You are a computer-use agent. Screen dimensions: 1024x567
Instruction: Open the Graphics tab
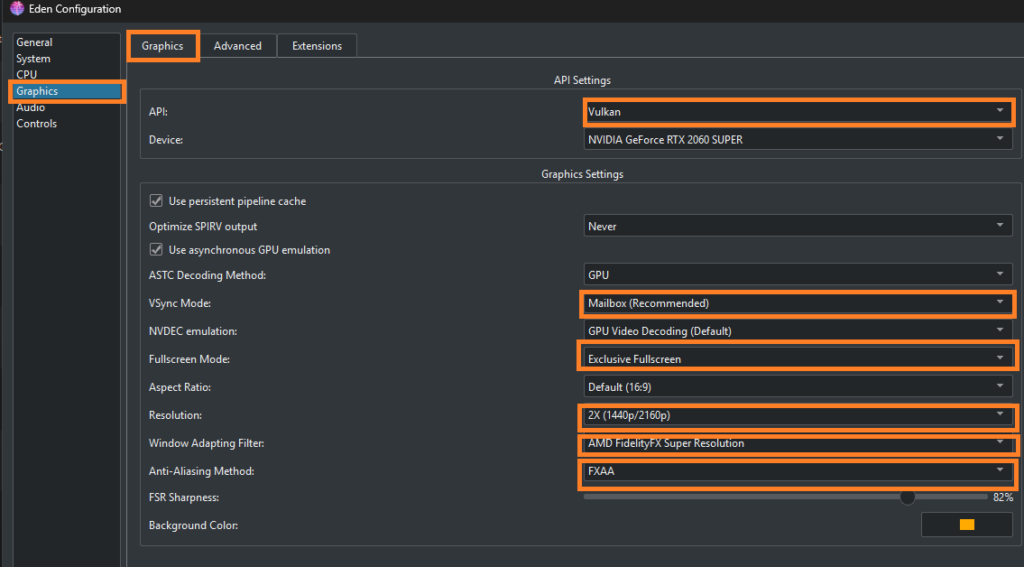point(162,46)
